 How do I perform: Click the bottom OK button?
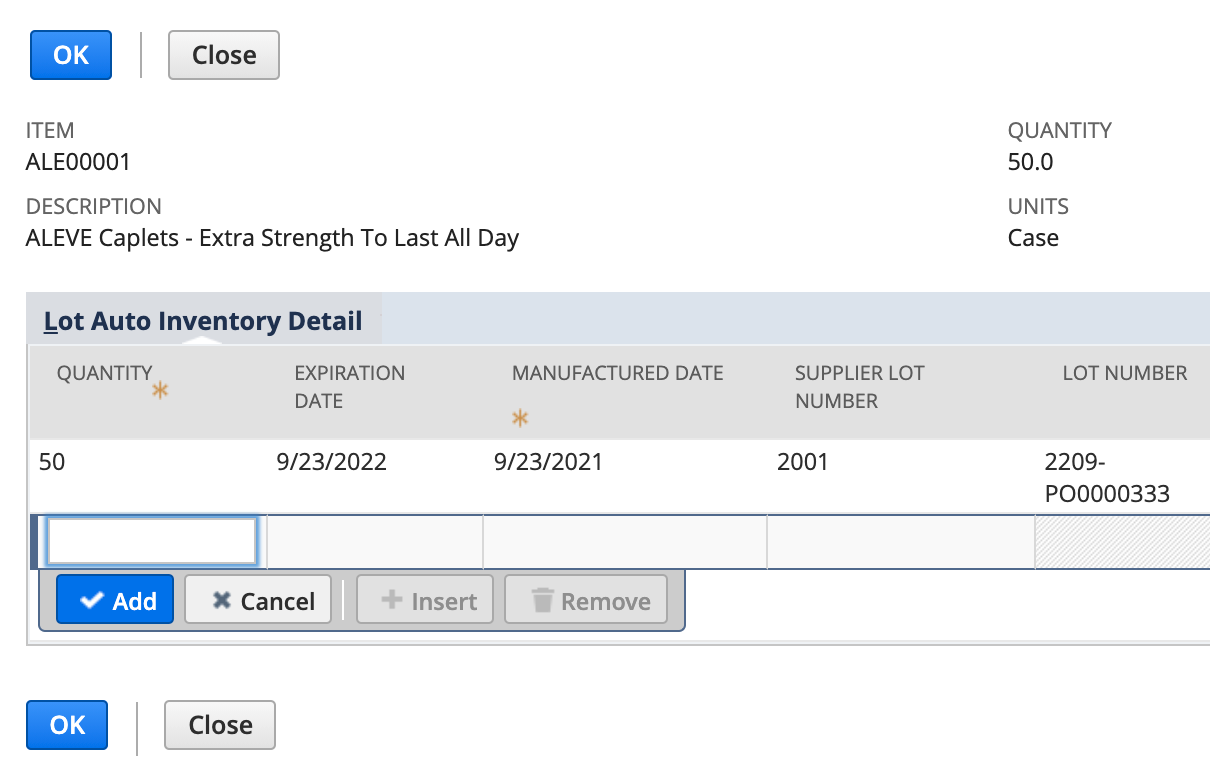(x=67, y=725)
